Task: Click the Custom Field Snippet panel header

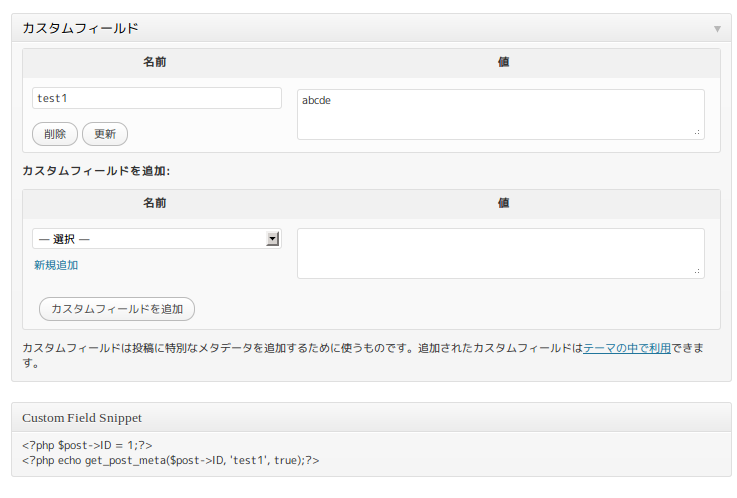Action: [x=82, y=417]
